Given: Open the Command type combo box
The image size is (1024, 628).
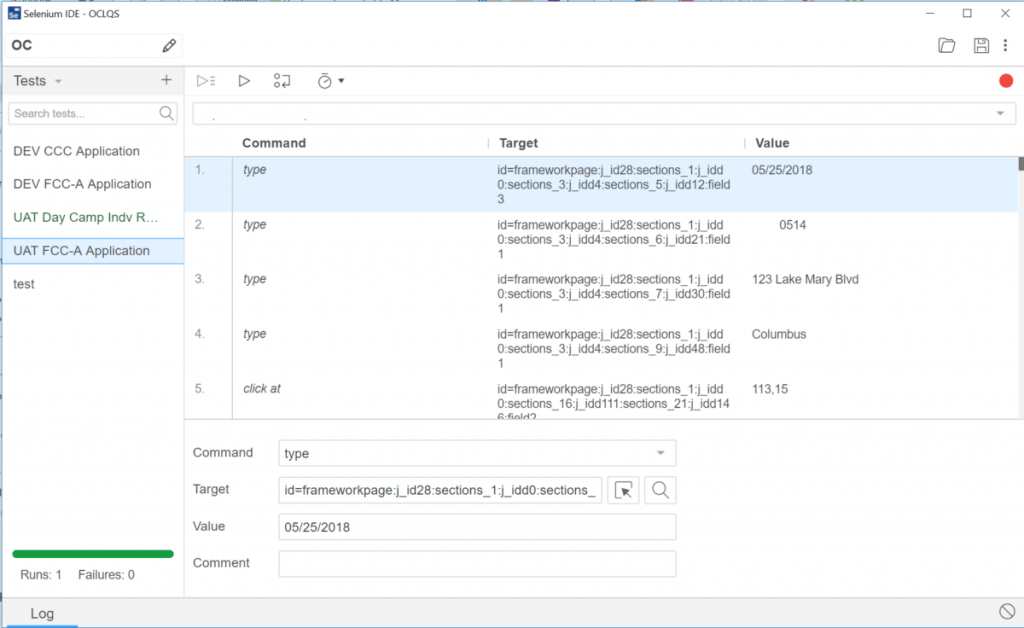Looking at the screenshot, I should pos(477,453).
